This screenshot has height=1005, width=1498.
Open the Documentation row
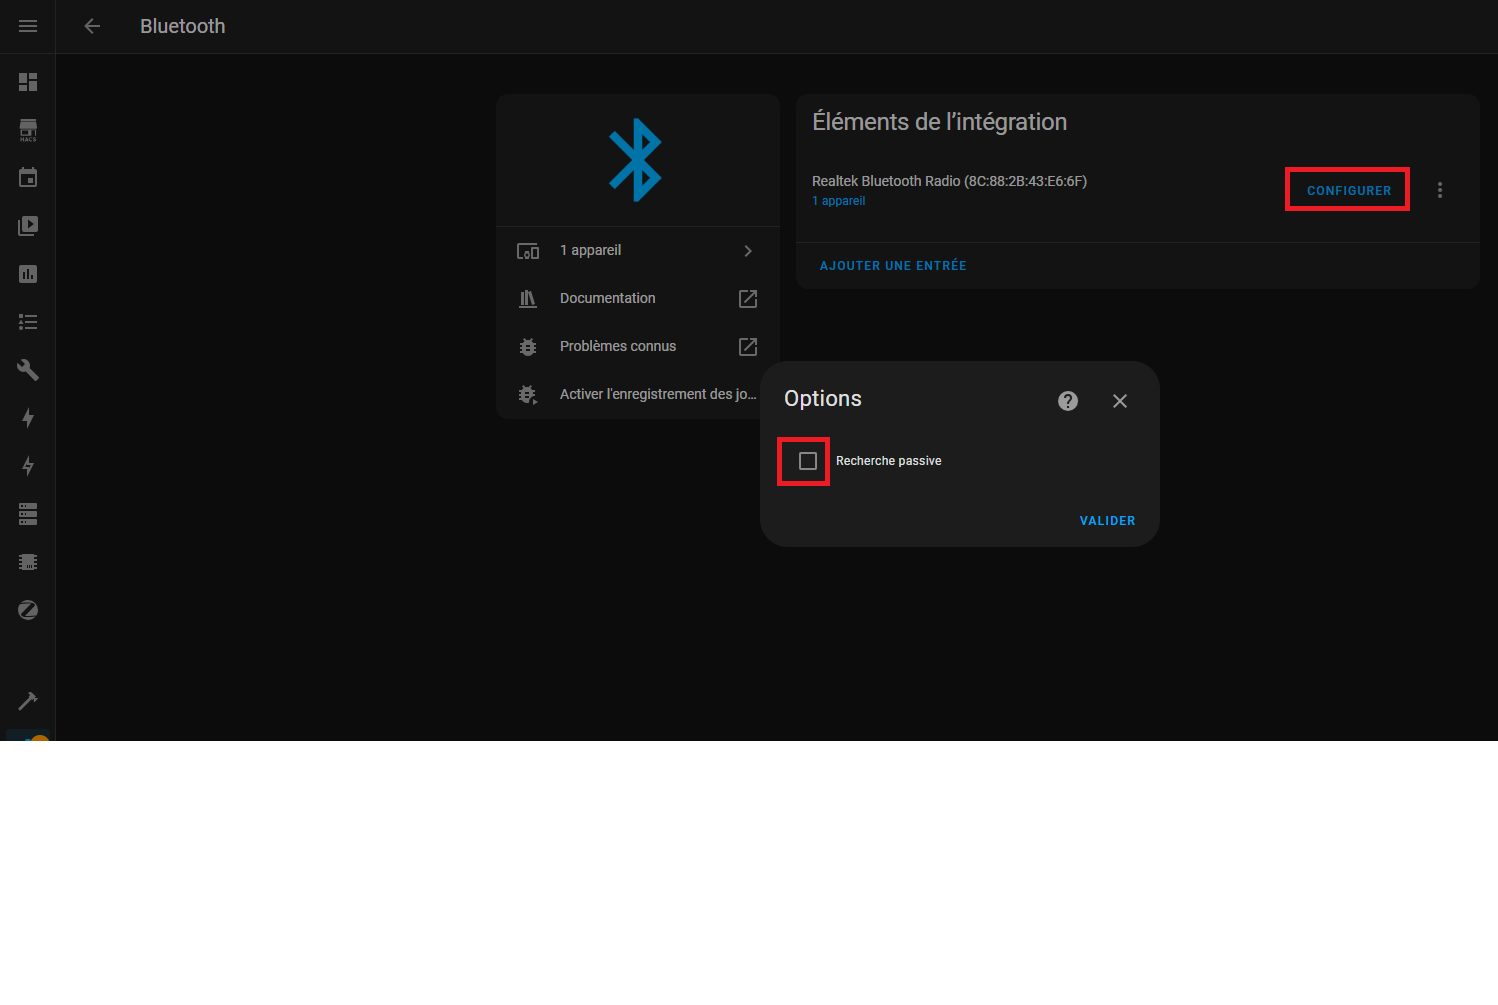pyautogui.click(x=638, y=299)
